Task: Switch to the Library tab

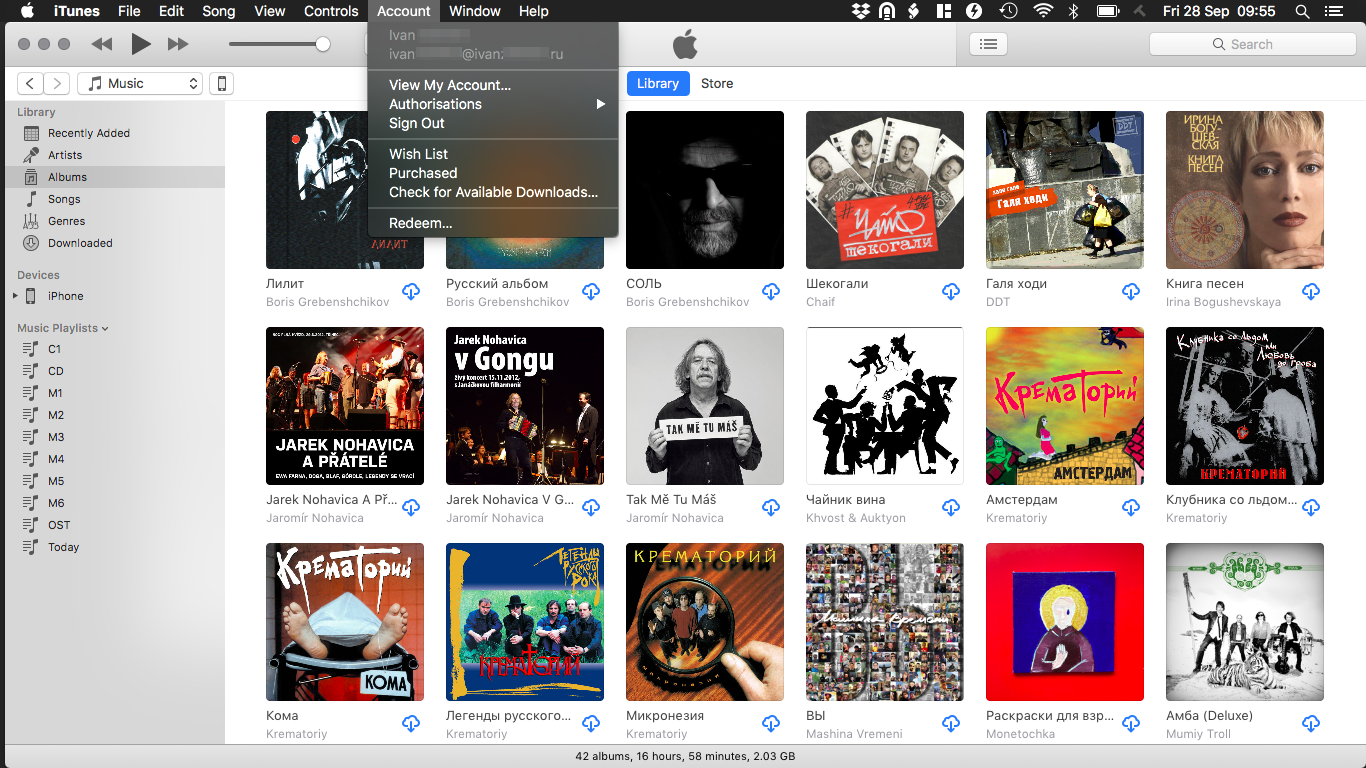Action: (x=658, y=84)
